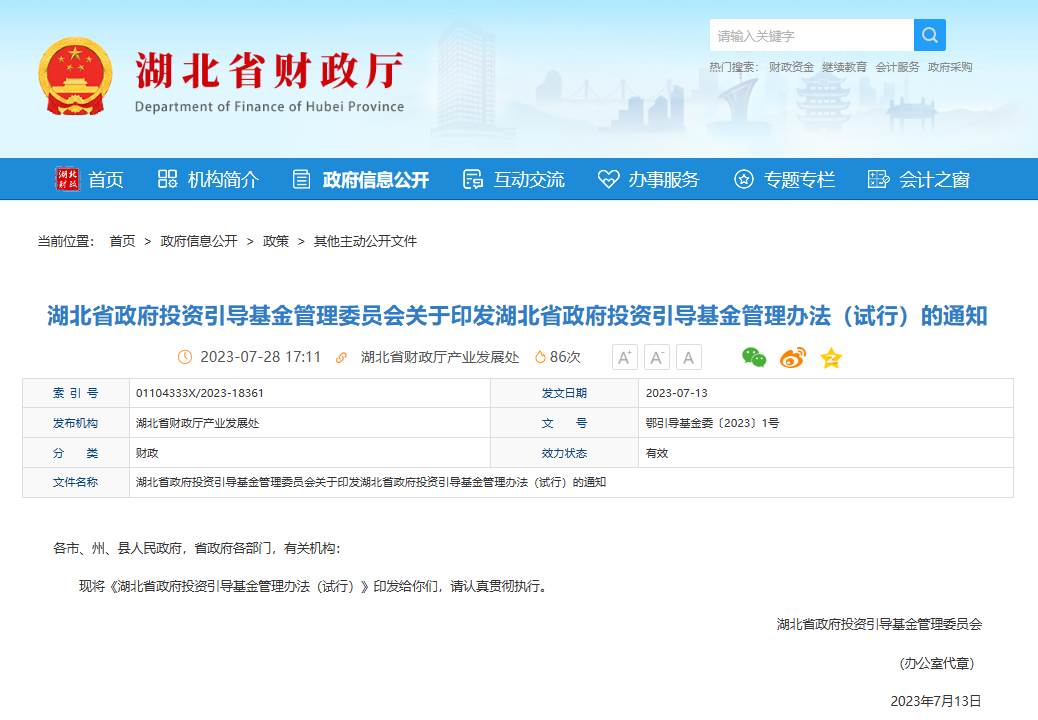Screen dimensions: 1038x720
Task: Click the signature 湖北省政府投资引导基金管理委员会
Action: point(879,624)
